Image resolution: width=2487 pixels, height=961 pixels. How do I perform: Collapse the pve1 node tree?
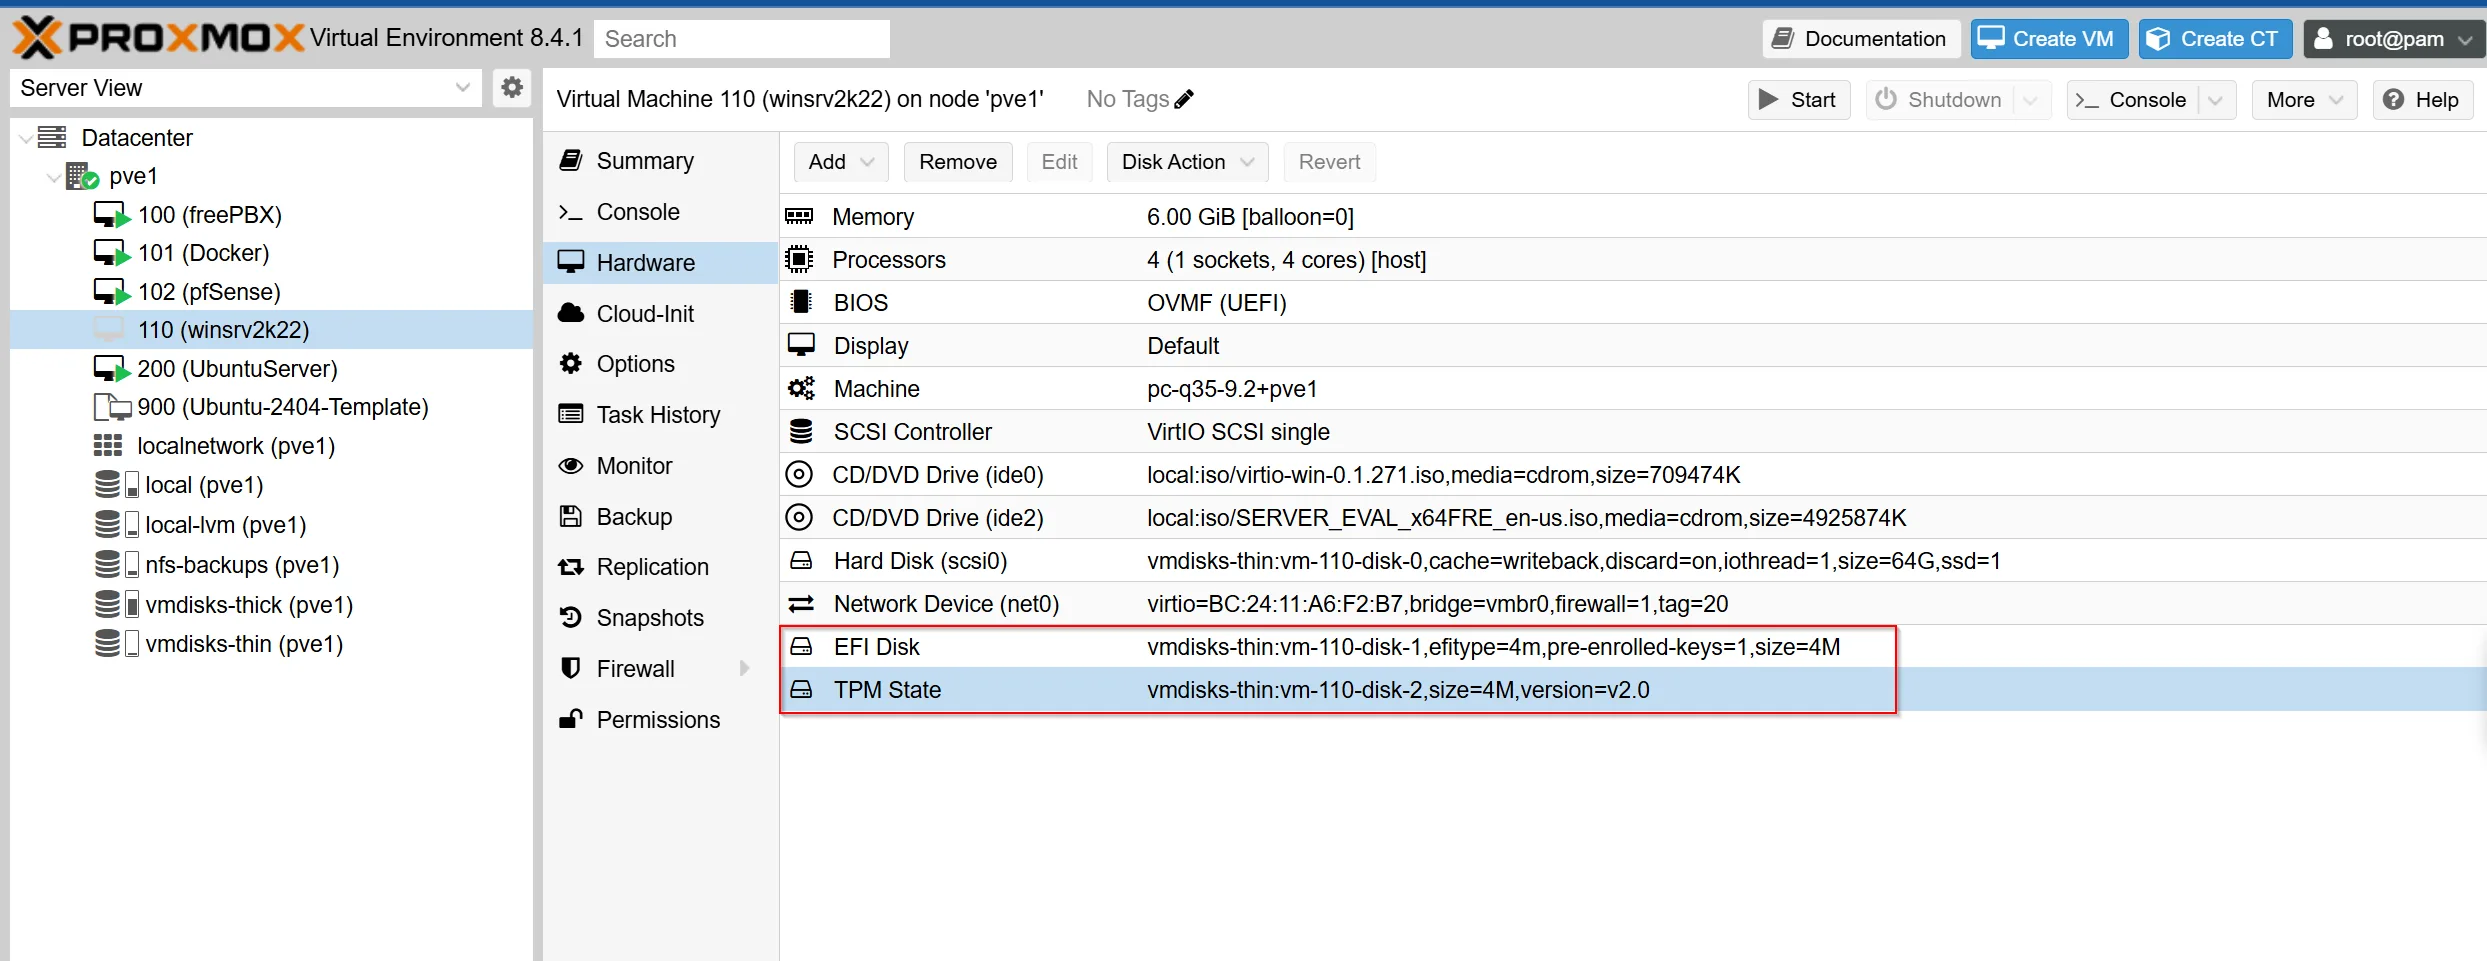pos(53,177)
